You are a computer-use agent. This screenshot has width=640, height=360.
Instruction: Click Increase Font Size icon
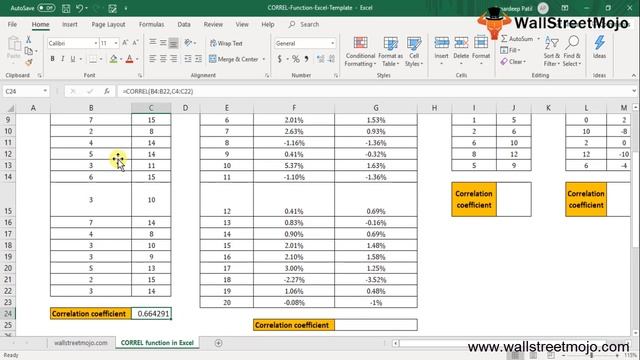125,43
